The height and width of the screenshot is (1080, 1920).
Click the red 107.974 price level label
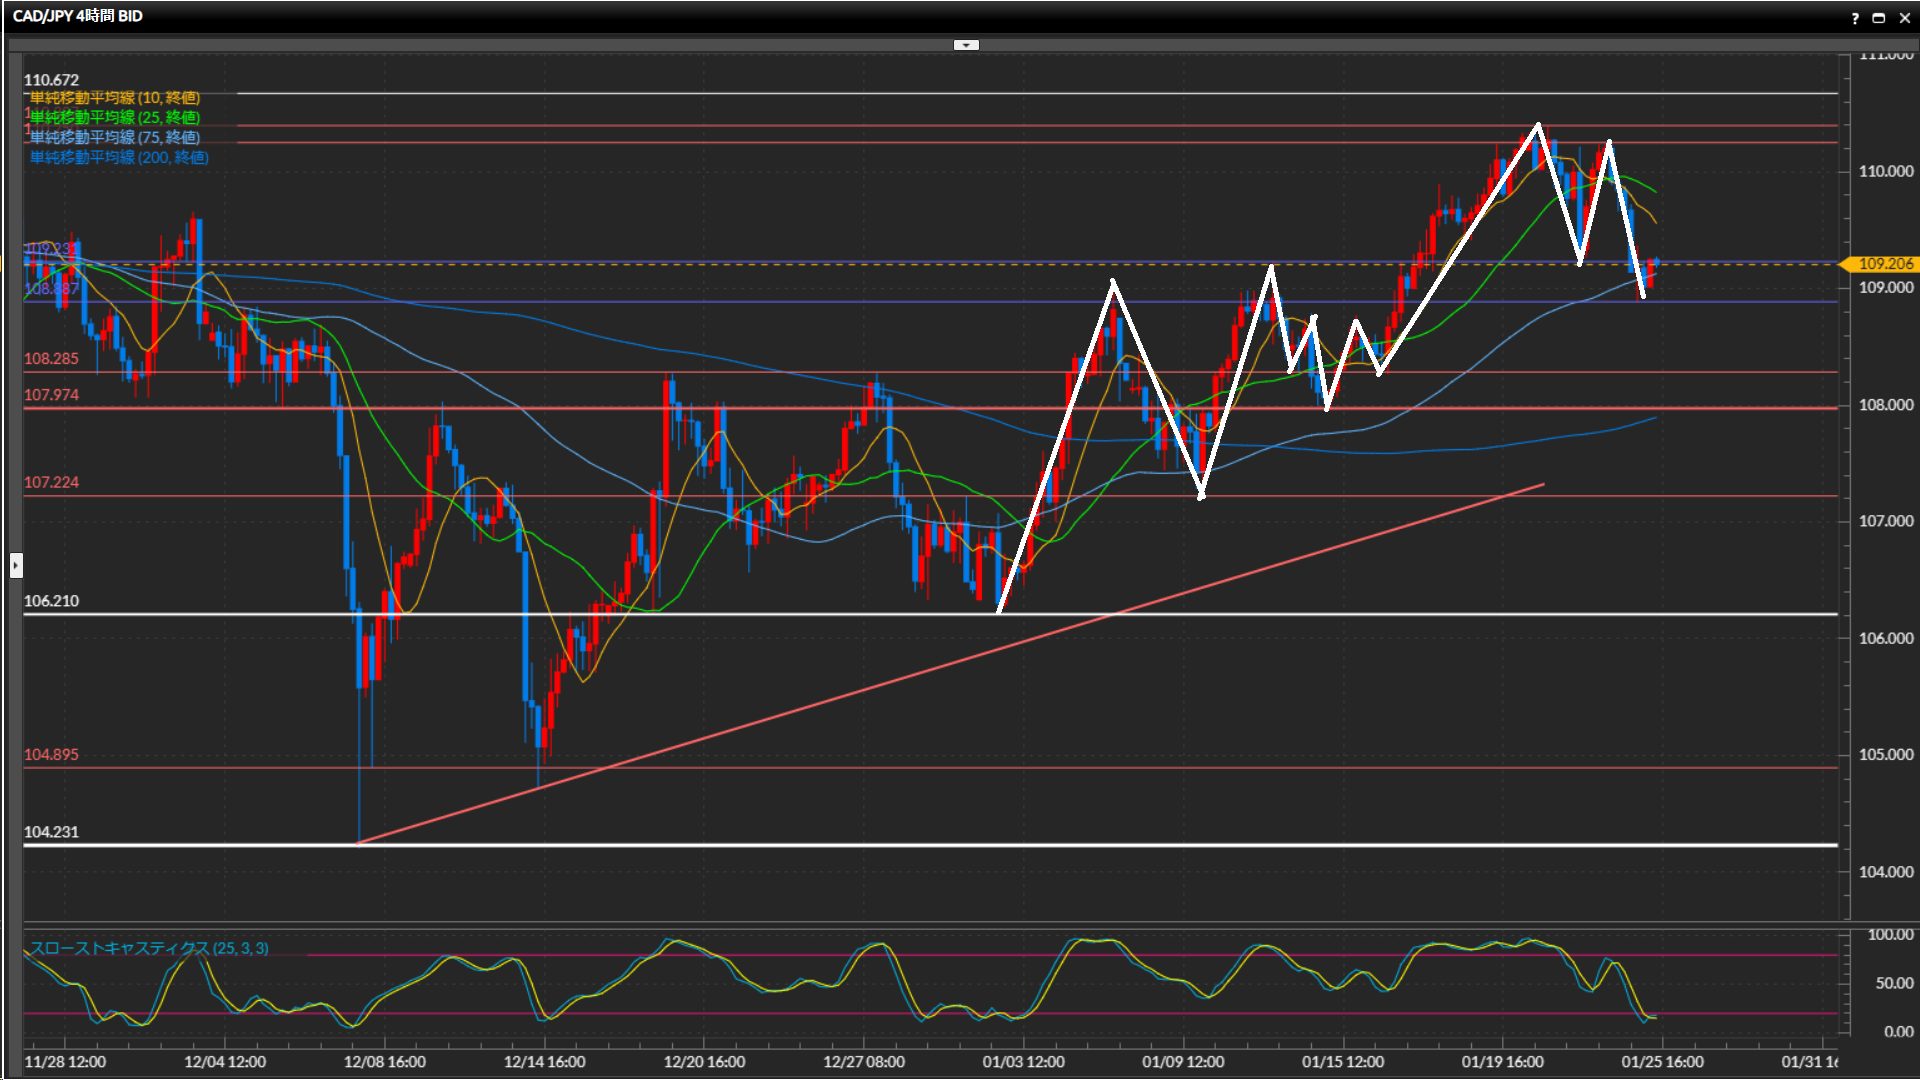(51, 395)
